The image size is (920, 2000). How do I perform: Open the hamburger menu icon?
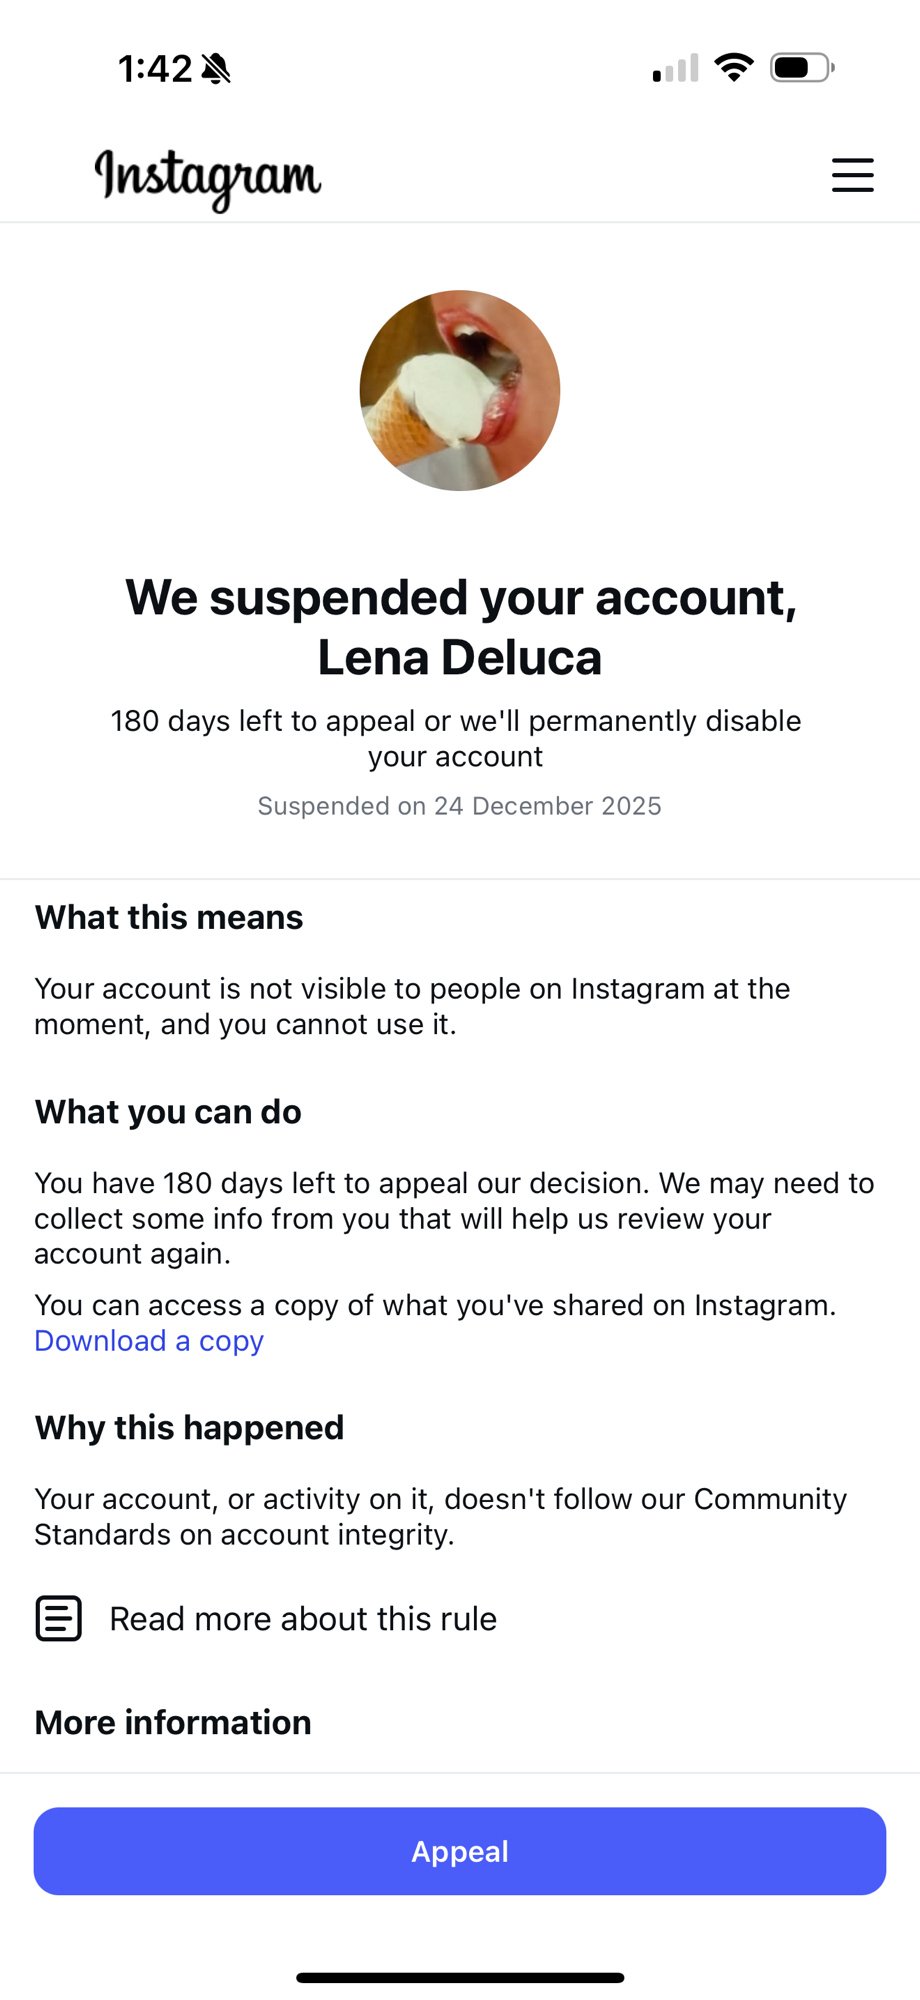(x=852, y=175)
